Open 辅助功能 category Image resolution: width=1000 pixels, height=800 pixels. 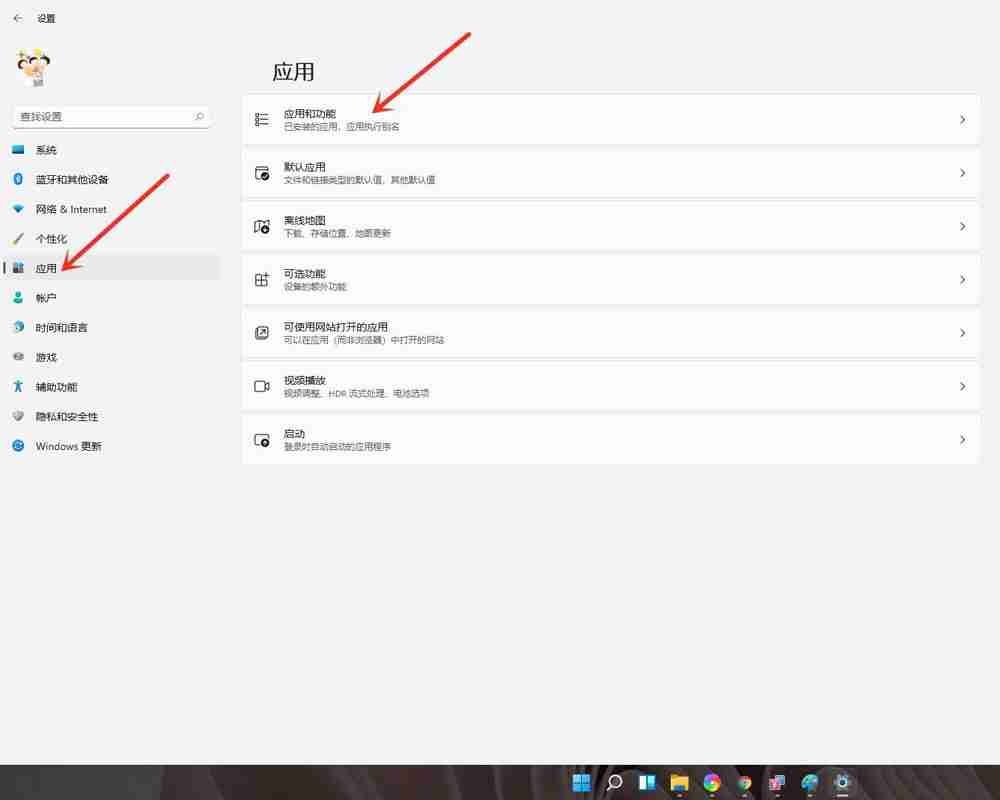coord(112,387)
